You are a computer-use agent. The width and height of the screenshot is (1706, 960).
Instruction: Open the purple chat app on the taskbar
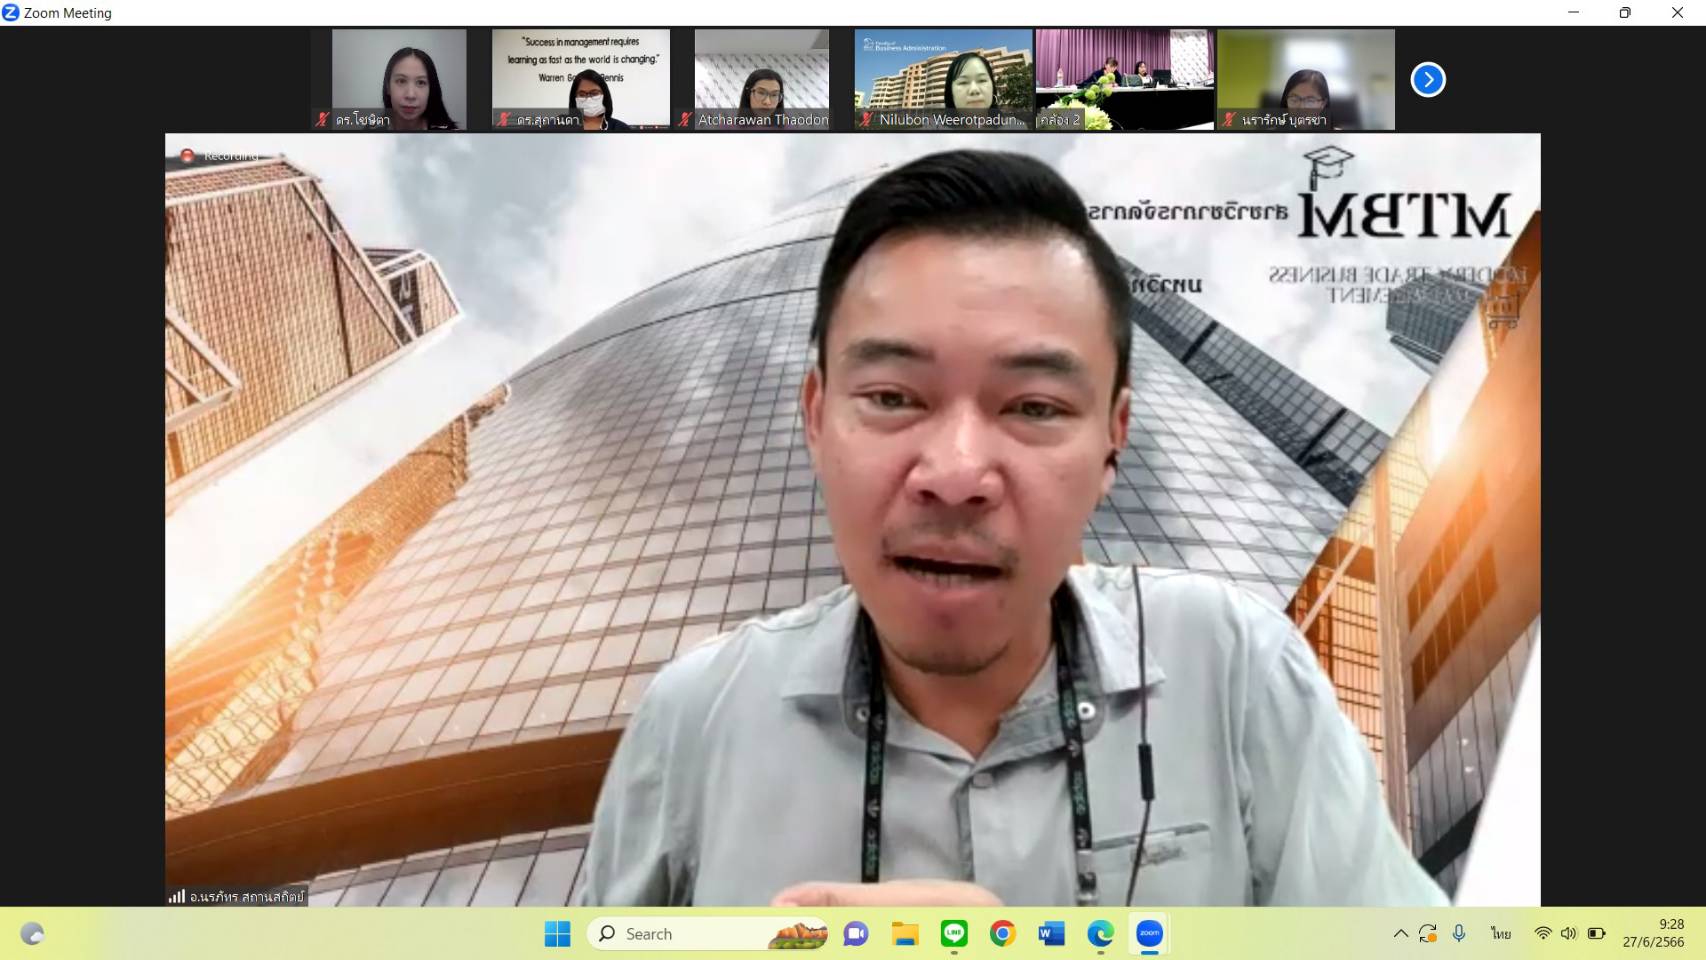(856, 934)
